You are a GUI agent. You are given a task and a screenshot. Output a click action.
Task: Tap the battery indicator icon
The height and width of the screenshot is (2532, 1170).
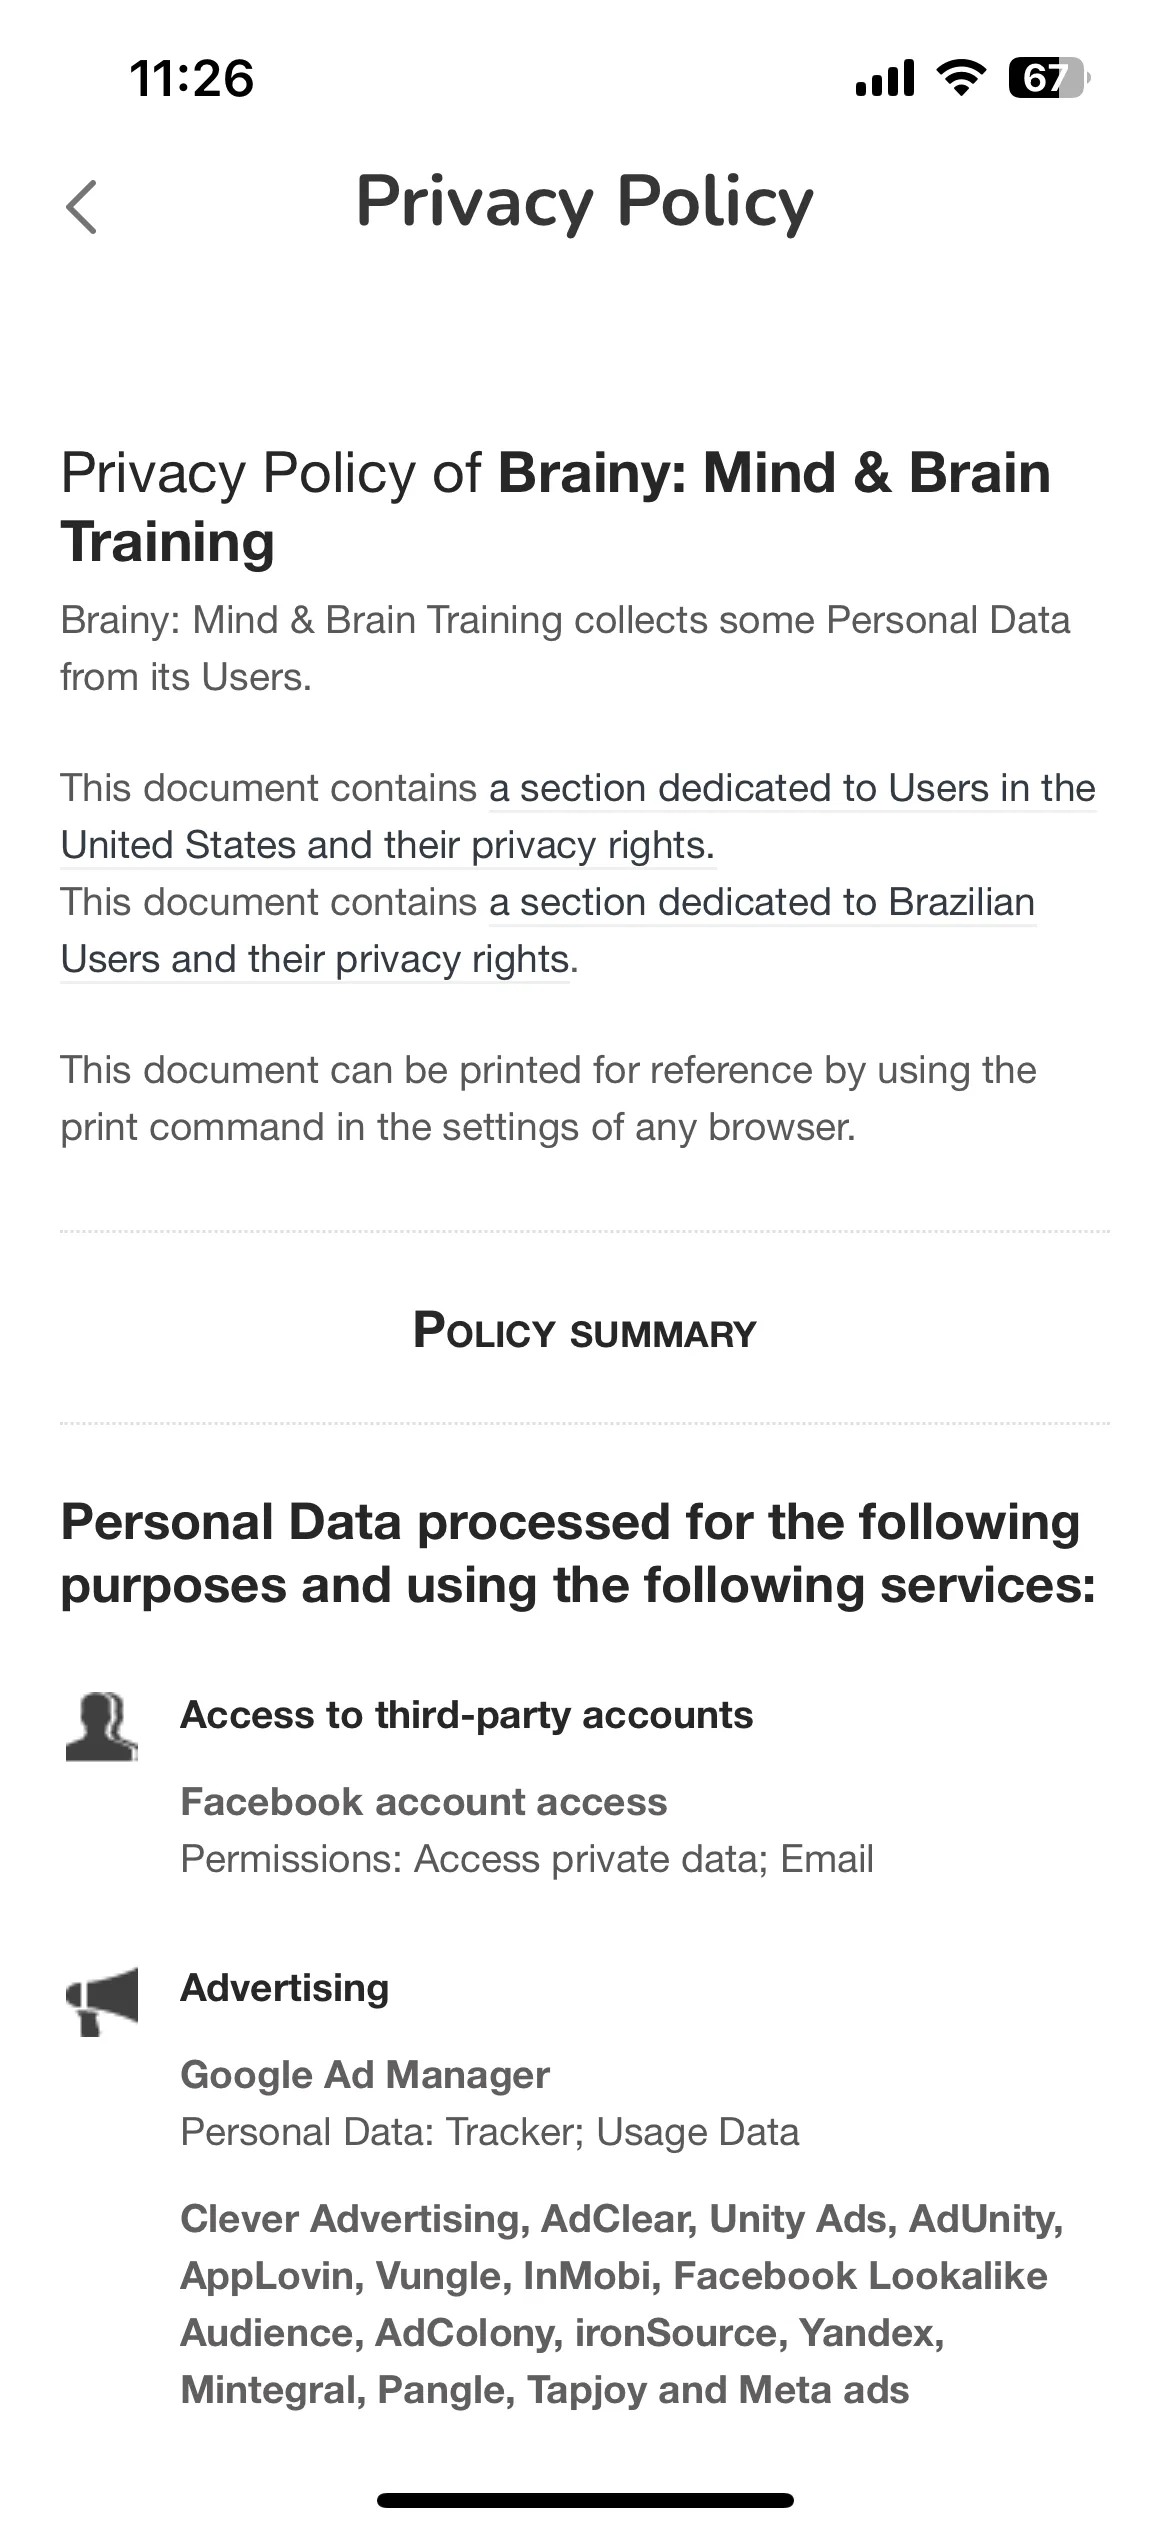(1049, 77)
